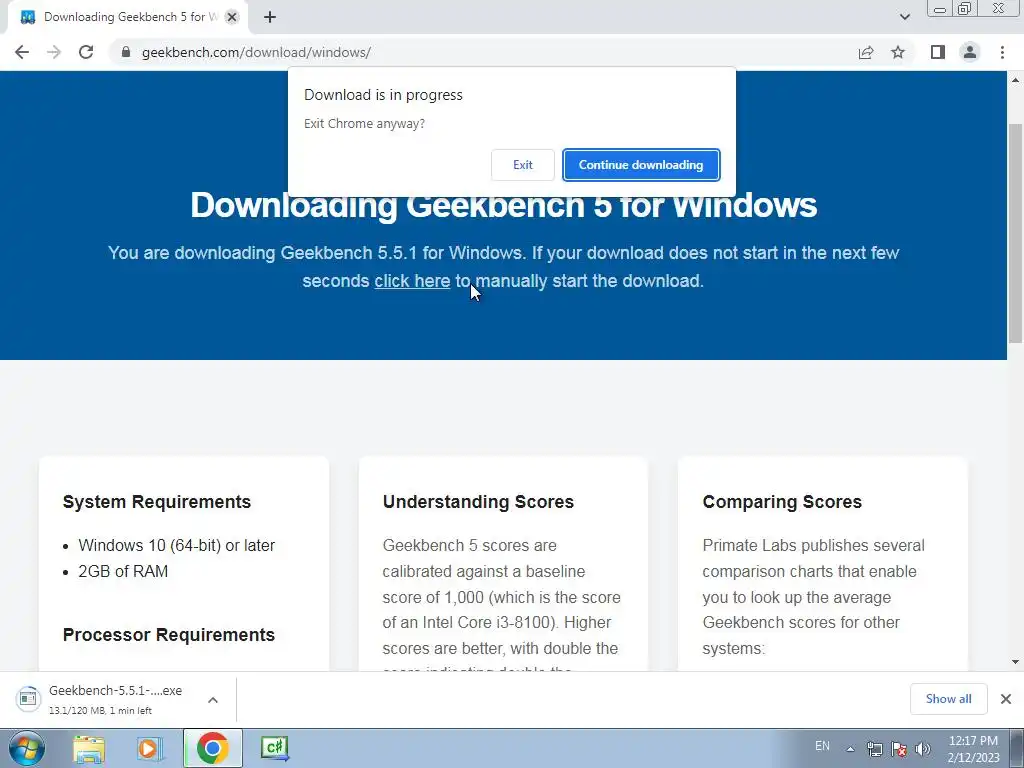Image resolution: width=1024 pixels, height=768 pixels.
Task: Launch Windows Media Player from the taskbar
Action: [x=149, y=748]
